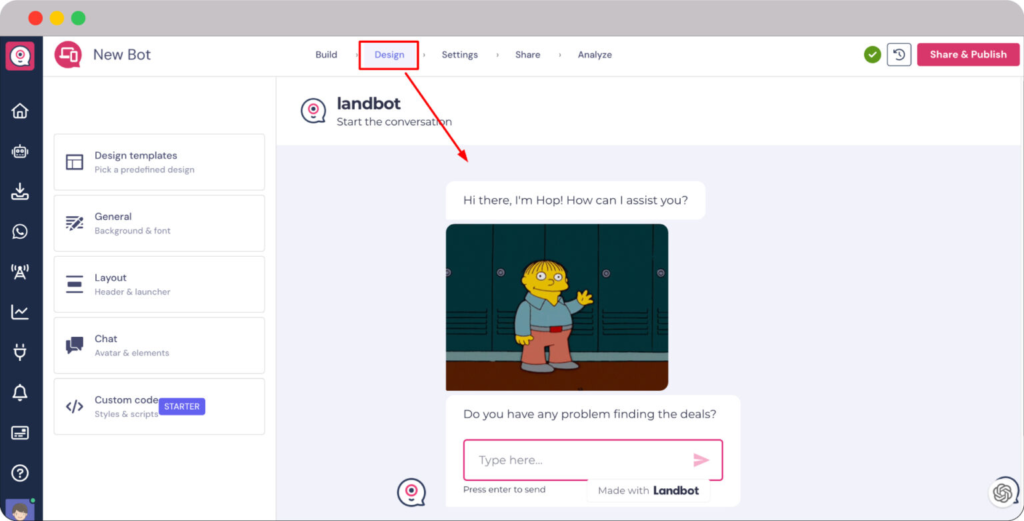Click the bot avatar beside chat messages
Screen dimensions: 1024x521
pos(411,492)
